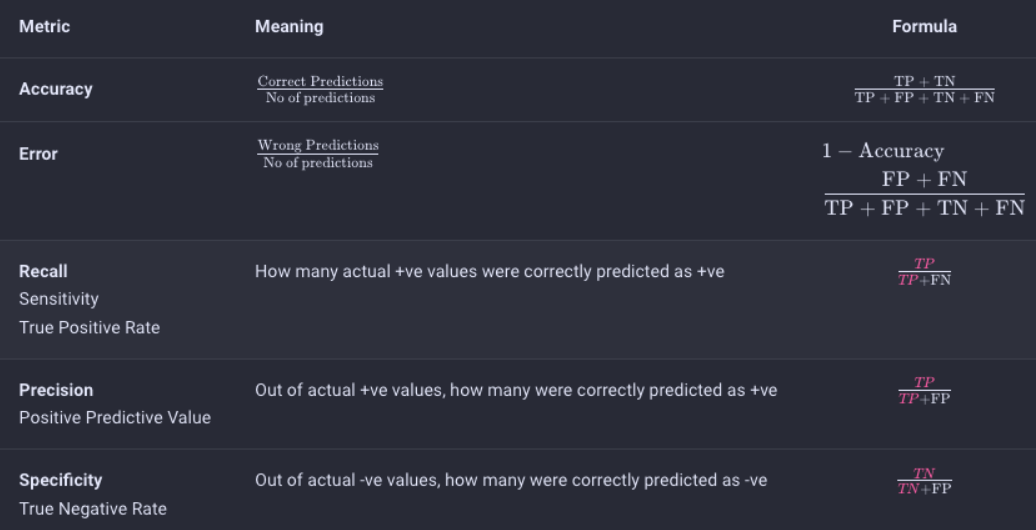Click the Formula column header
This screenshot has height=530, width=1036.
pyautogui.click(x=924, y=26)
